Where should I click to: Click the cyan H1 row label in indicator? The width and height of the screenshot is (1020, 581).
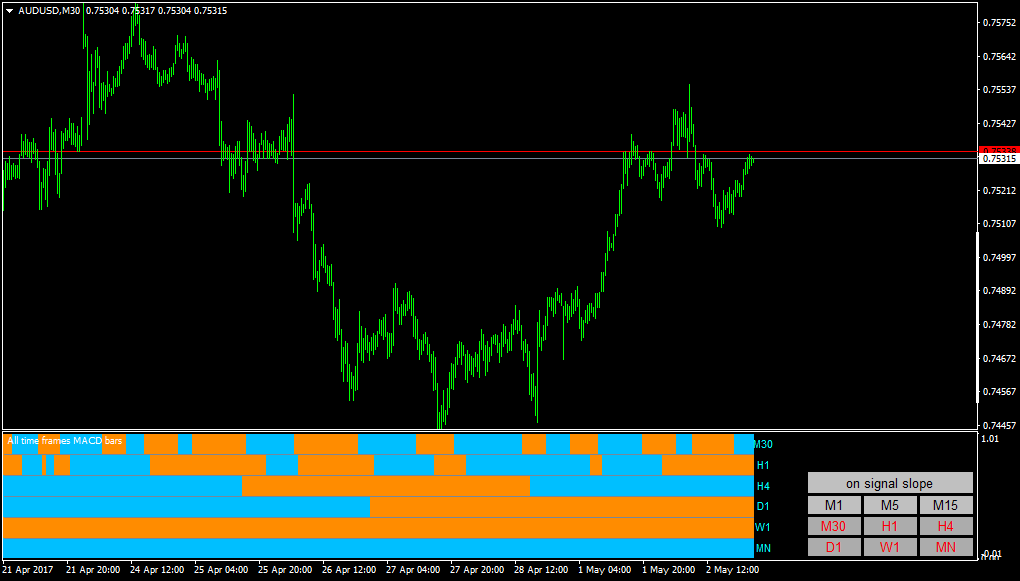[x=763, y=465]
